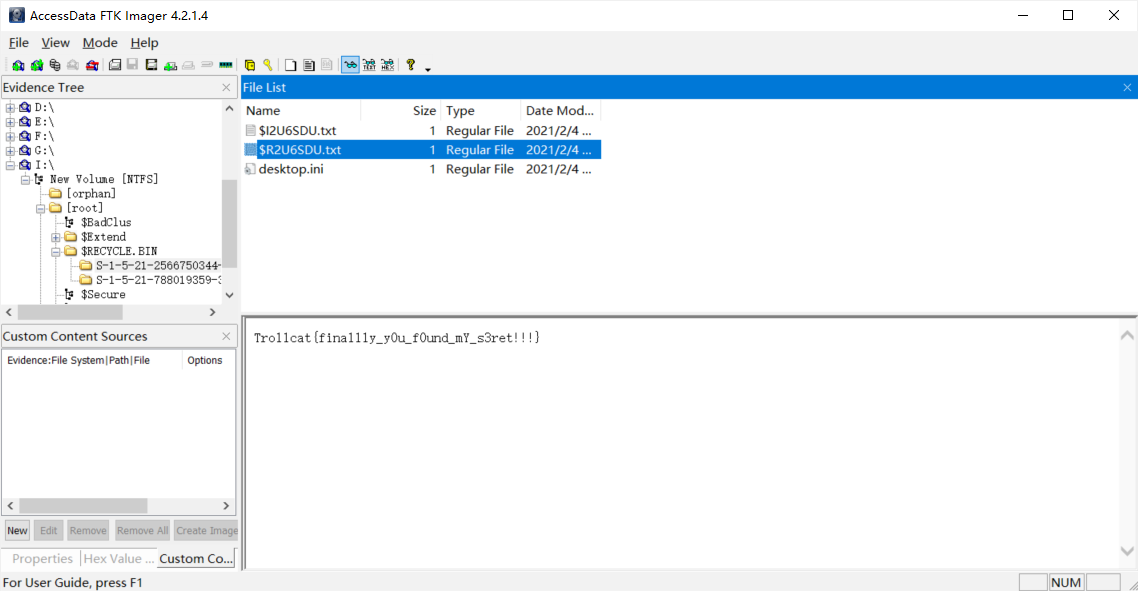Click the Remove All Evidence Items icon
The image size is (1138, 591).
92,65
